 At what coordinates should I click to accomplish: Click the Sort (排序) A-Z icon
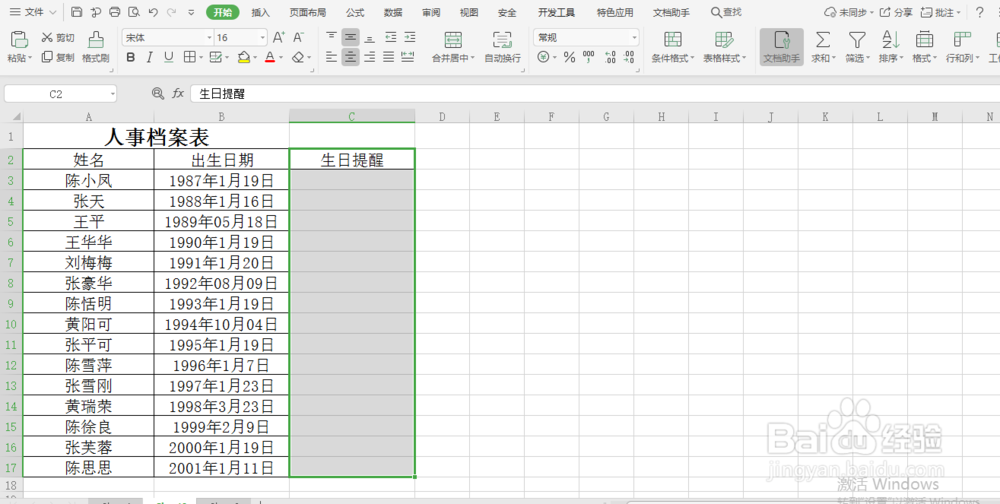click(x=891, y=41)
